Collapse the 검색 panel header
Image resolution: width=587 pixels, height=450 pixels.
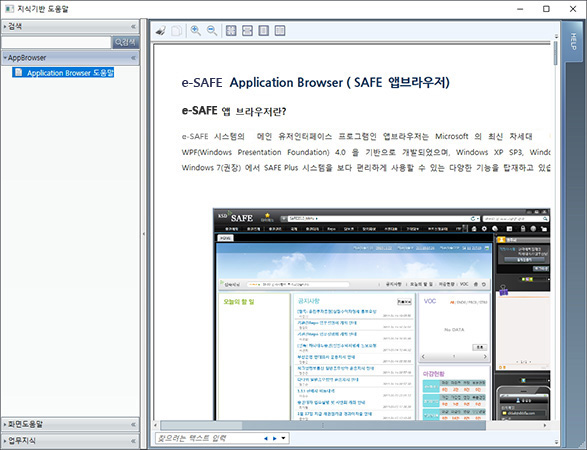click(x=70, y=26)
